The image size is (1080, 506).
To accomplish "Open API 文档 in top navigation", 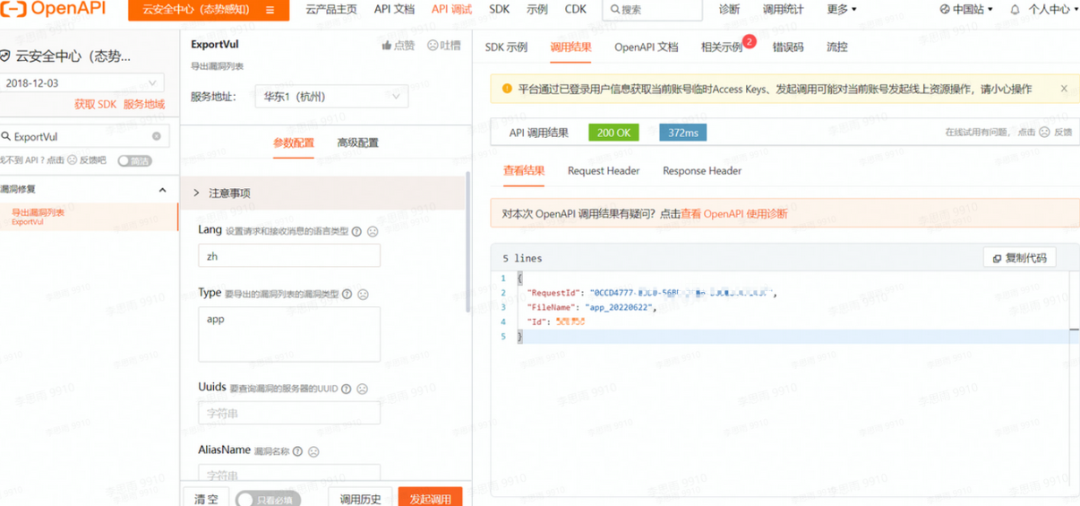I will pos(395,10).
